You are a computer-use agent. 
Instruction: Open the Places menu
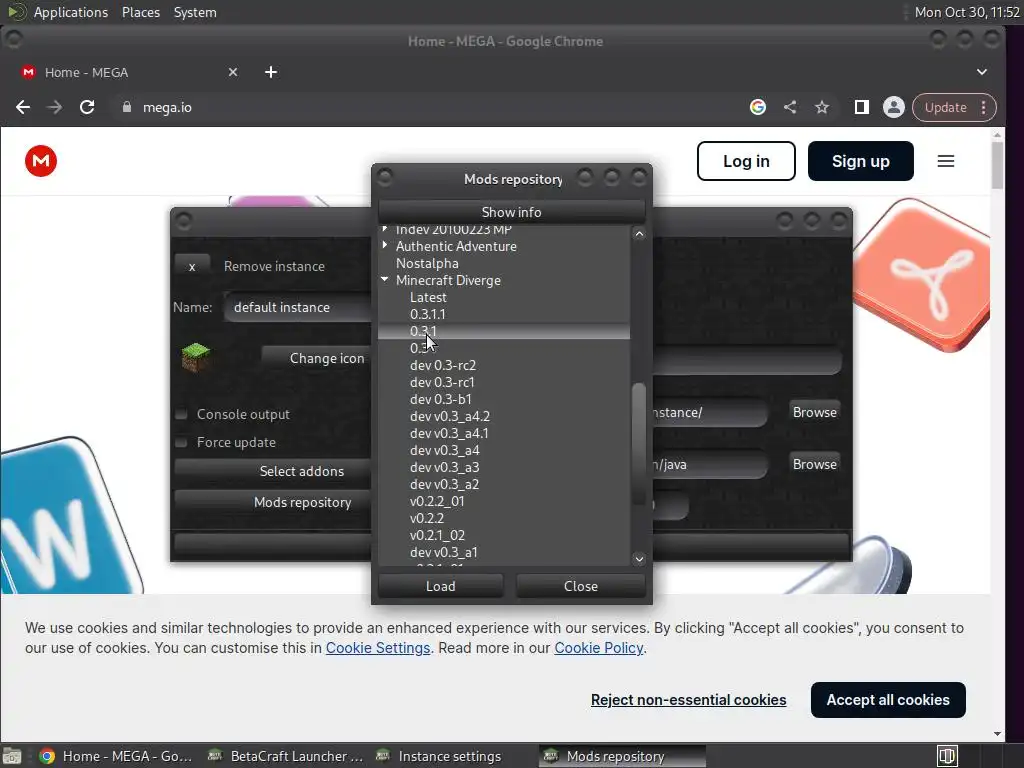tap(141, 12)
